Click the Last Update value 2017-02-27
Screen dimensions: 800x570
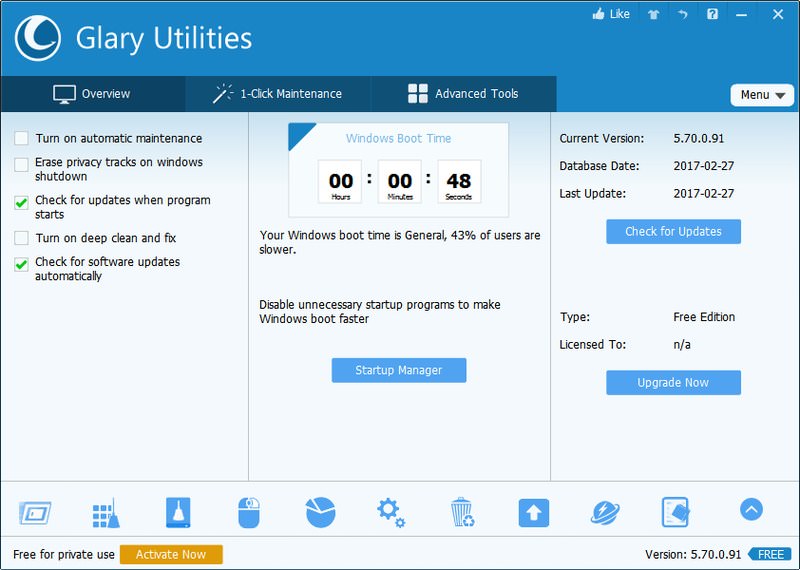pyautogui.click(x=704, y=193)
